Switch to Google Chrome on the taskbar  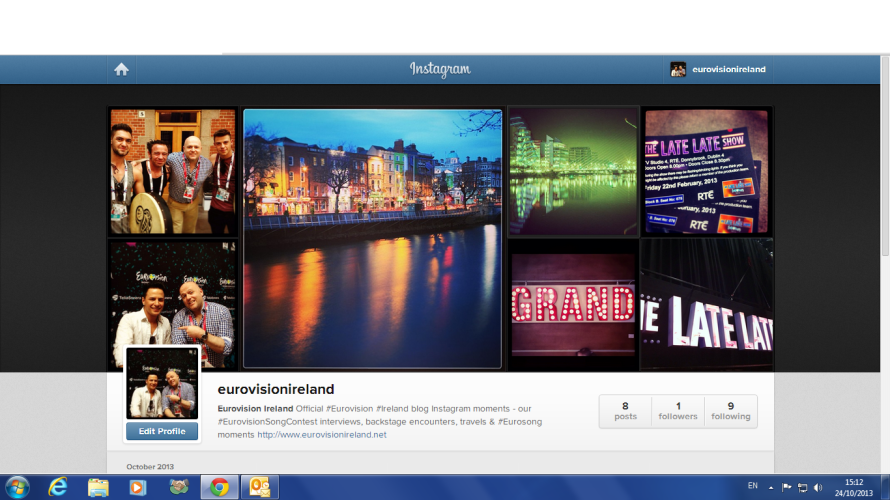pyautogui.click(x=220, y=487)
